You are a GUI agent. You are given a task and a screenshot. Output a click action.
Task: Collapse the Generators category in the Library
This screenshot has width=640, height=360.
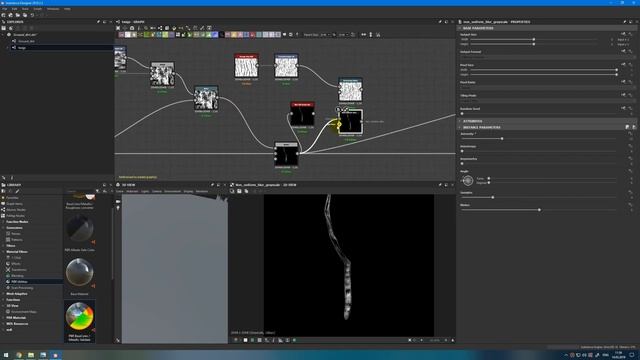[x=3, y=228]
